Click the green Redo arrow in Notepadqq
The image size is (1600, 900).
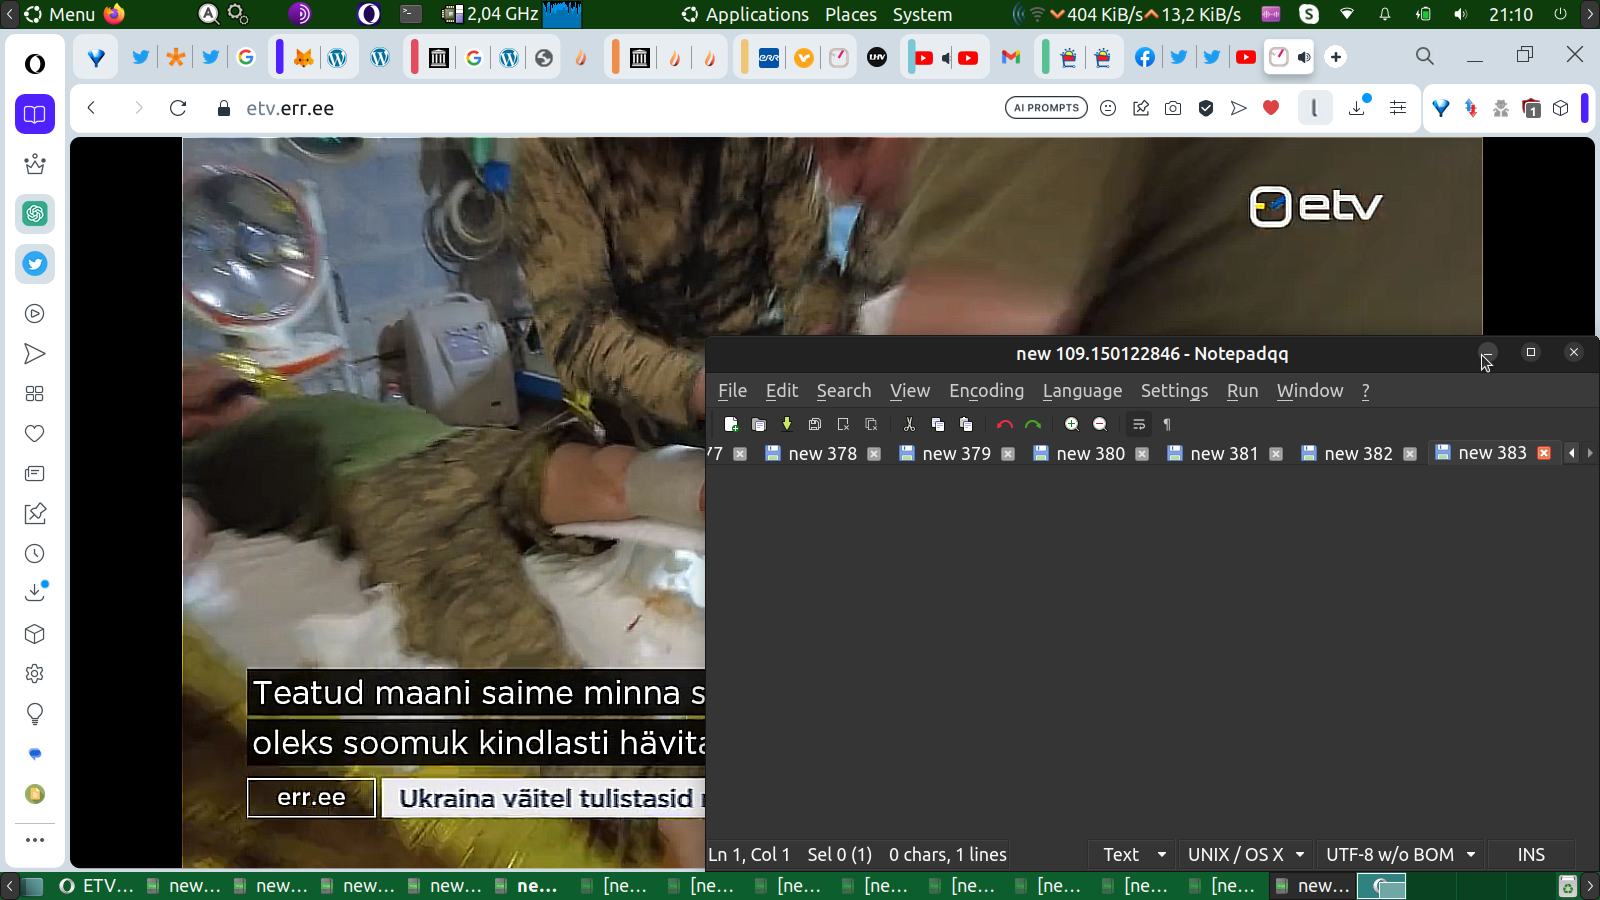coord(1033,424)
